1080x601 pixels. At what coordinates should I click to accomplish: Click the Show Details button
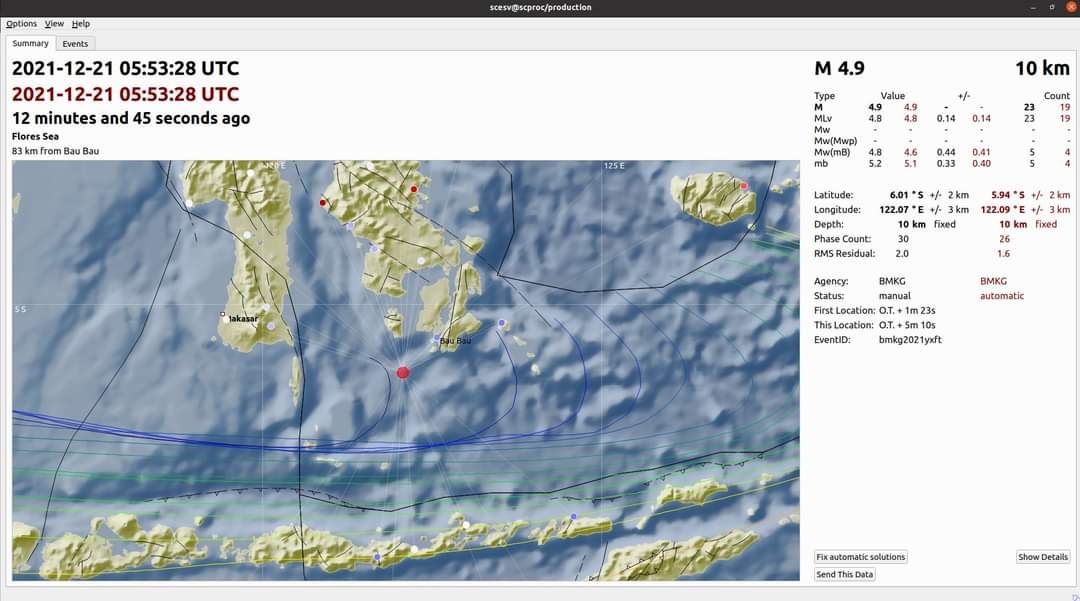point(1043,557)
